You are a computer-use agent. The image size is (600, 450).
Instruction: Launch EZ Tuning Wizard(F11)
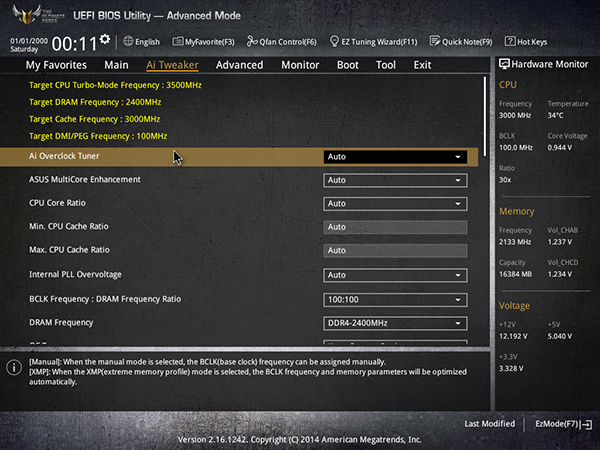pyautogui.click(x=373, y=42)
